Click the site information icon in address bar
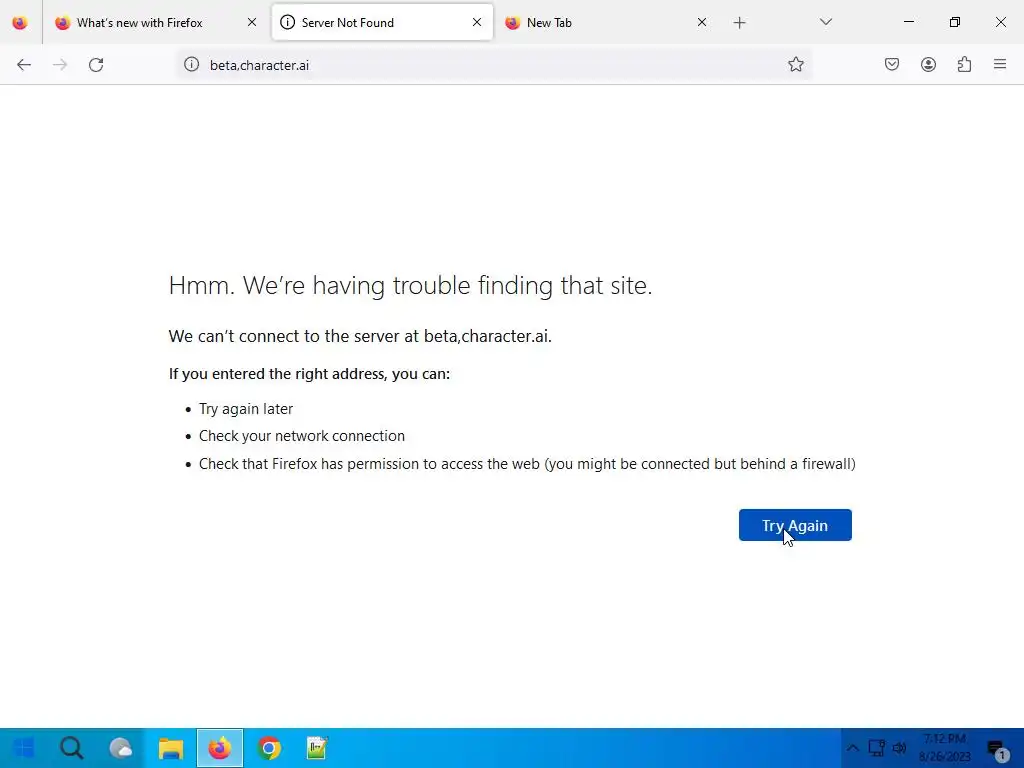This screenshot has width=1024, height=768. 191,64
